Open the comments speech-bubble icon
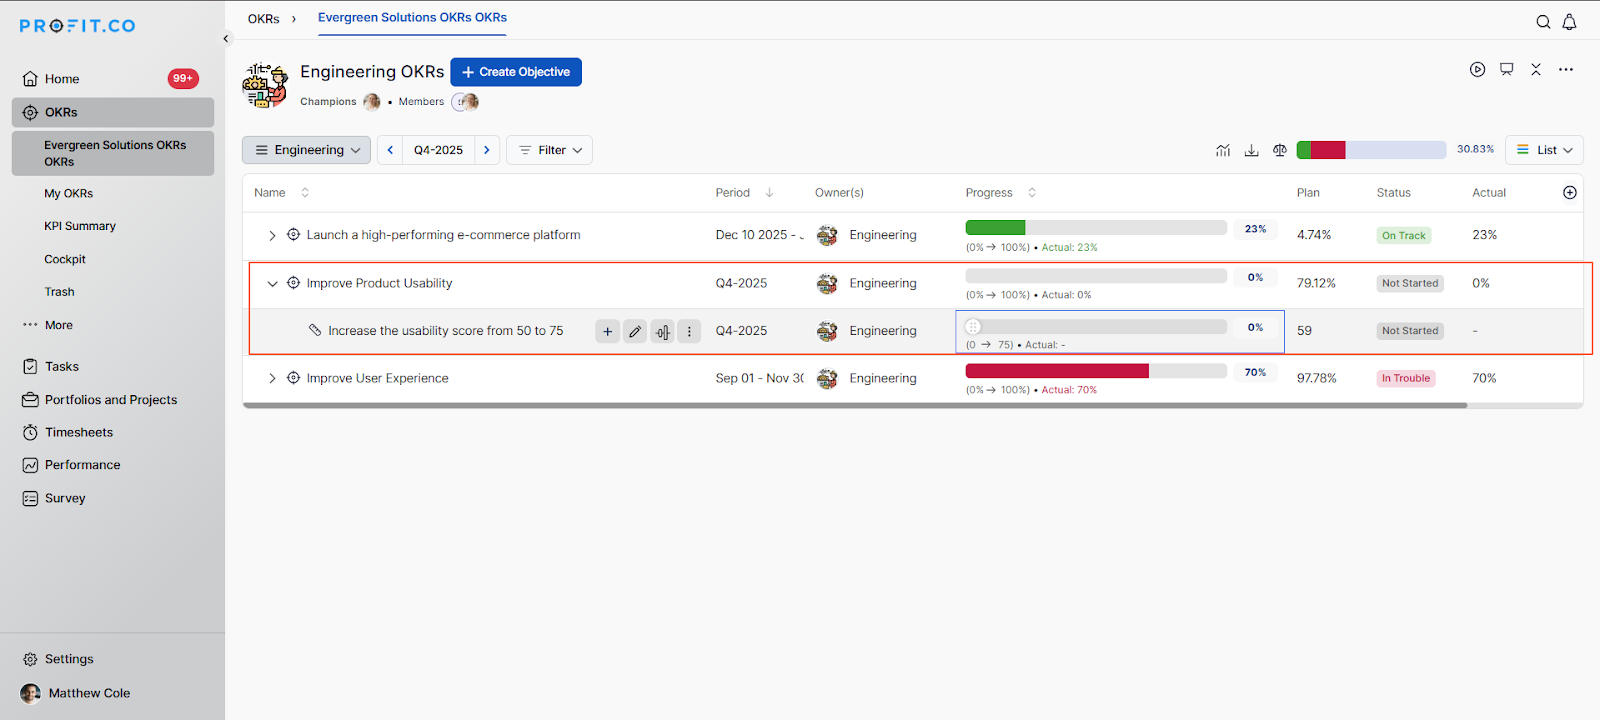 pyautogui.click(x=1506, y=69)
